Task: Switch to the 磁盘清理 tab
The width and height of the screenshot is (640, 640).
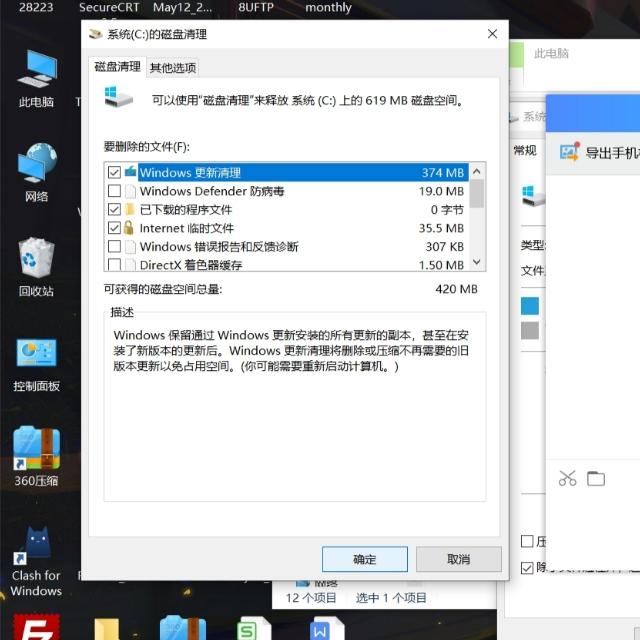Action: (117, 67)
